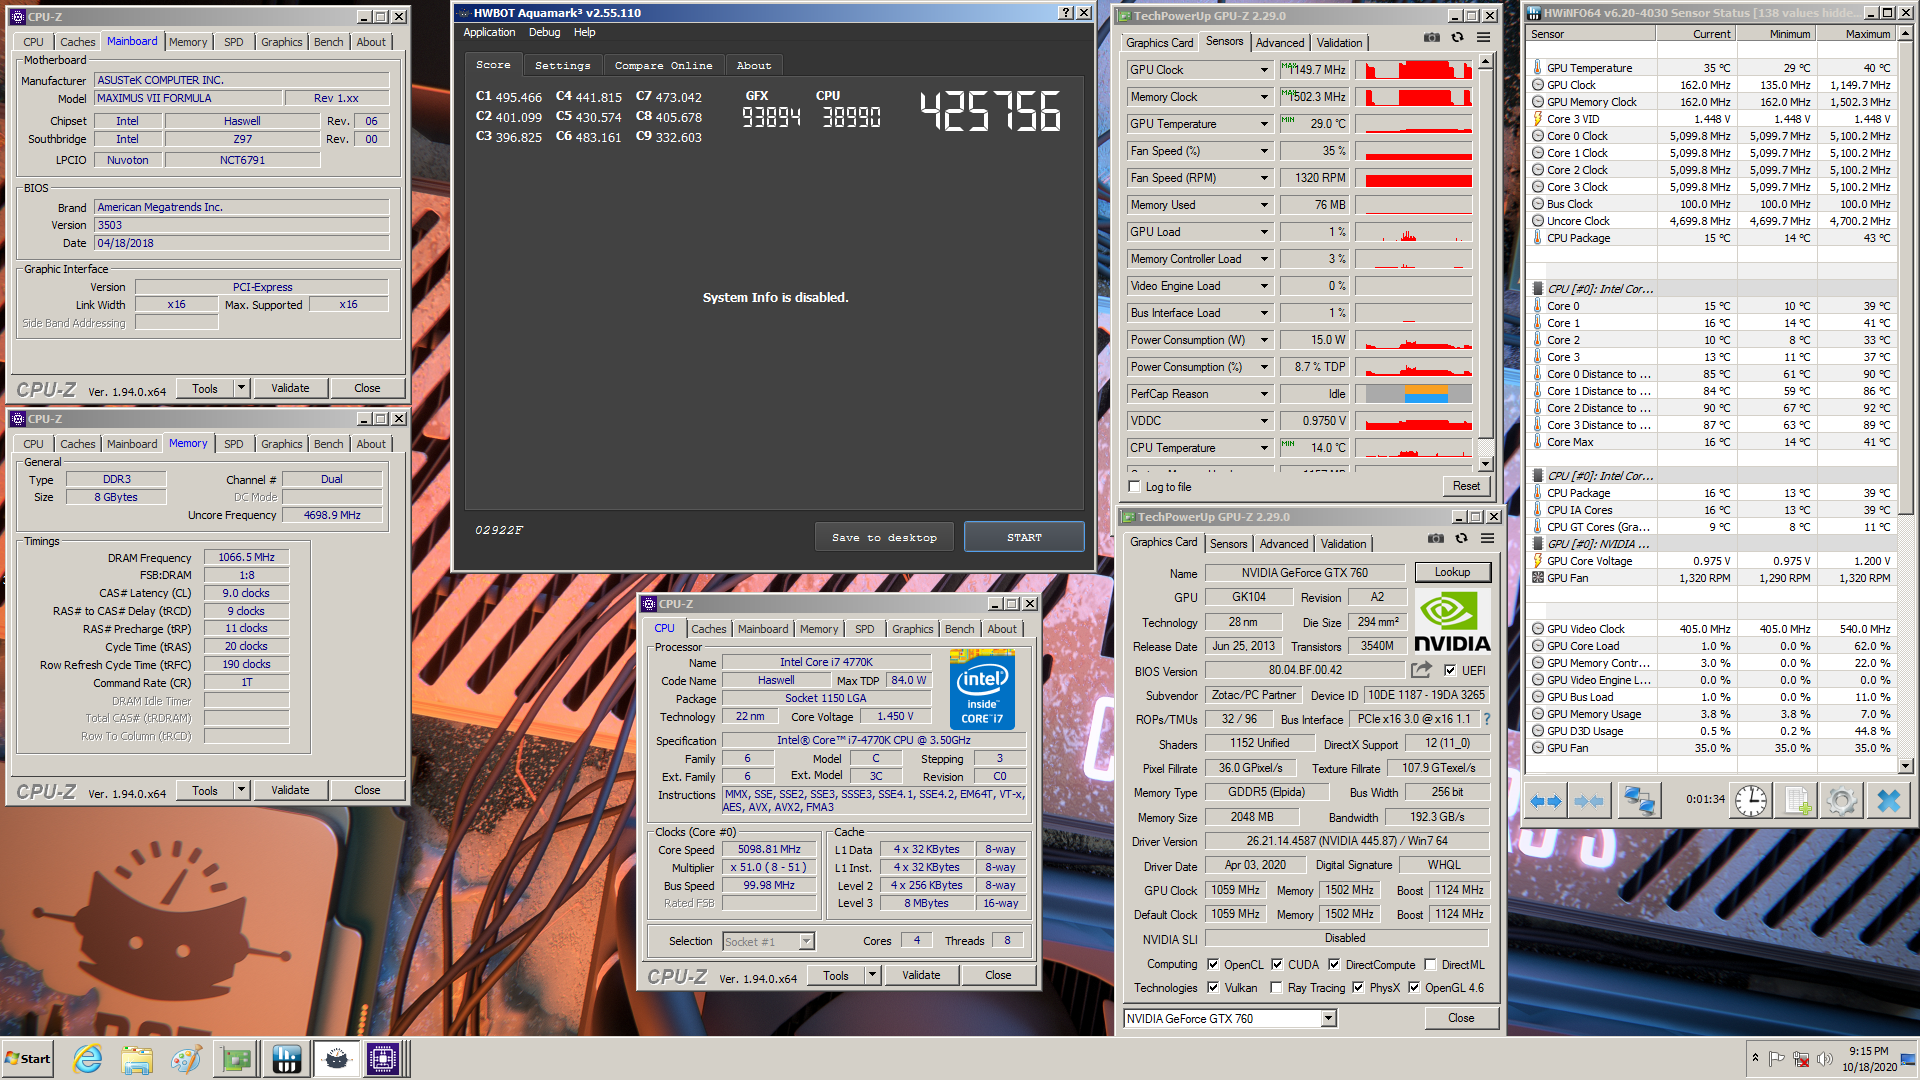
Task: Switch to the Settings tab in Aquamark
Action: click(562, 66)
